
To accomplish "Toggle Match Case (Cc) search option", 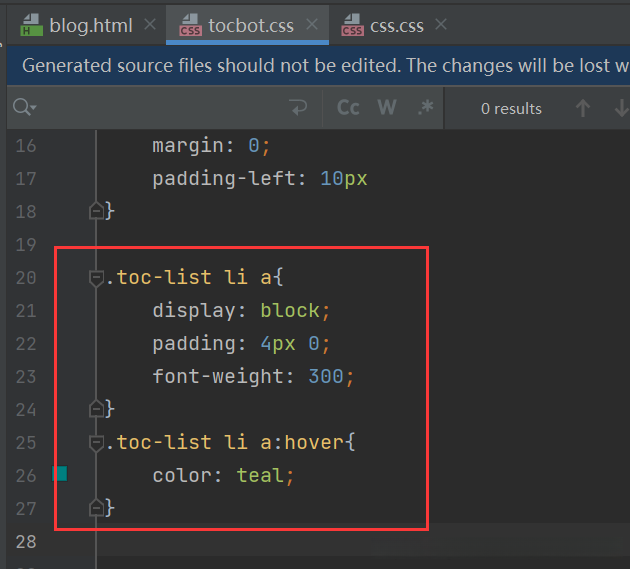I will [x=348, y=108].
